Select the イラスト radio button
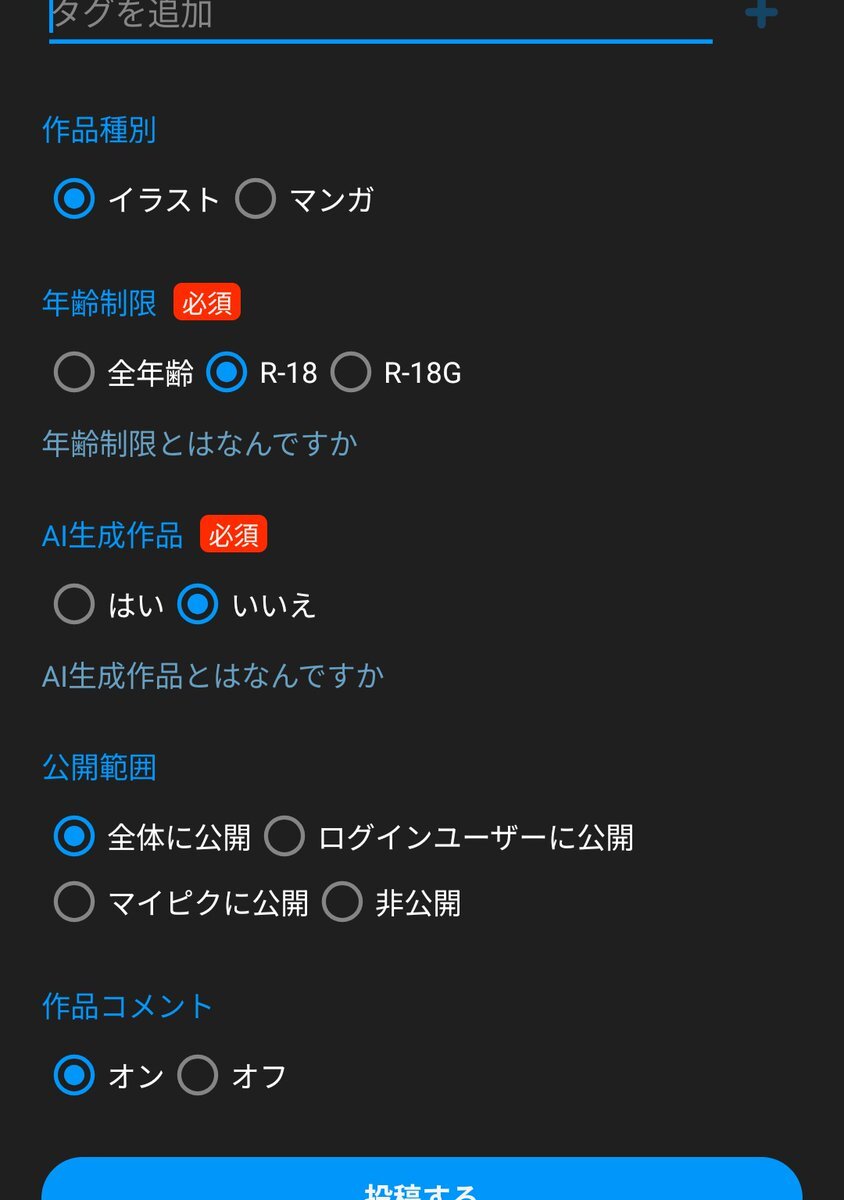The width and height of the screenshot is (844, 1200). tap(74, 199)
